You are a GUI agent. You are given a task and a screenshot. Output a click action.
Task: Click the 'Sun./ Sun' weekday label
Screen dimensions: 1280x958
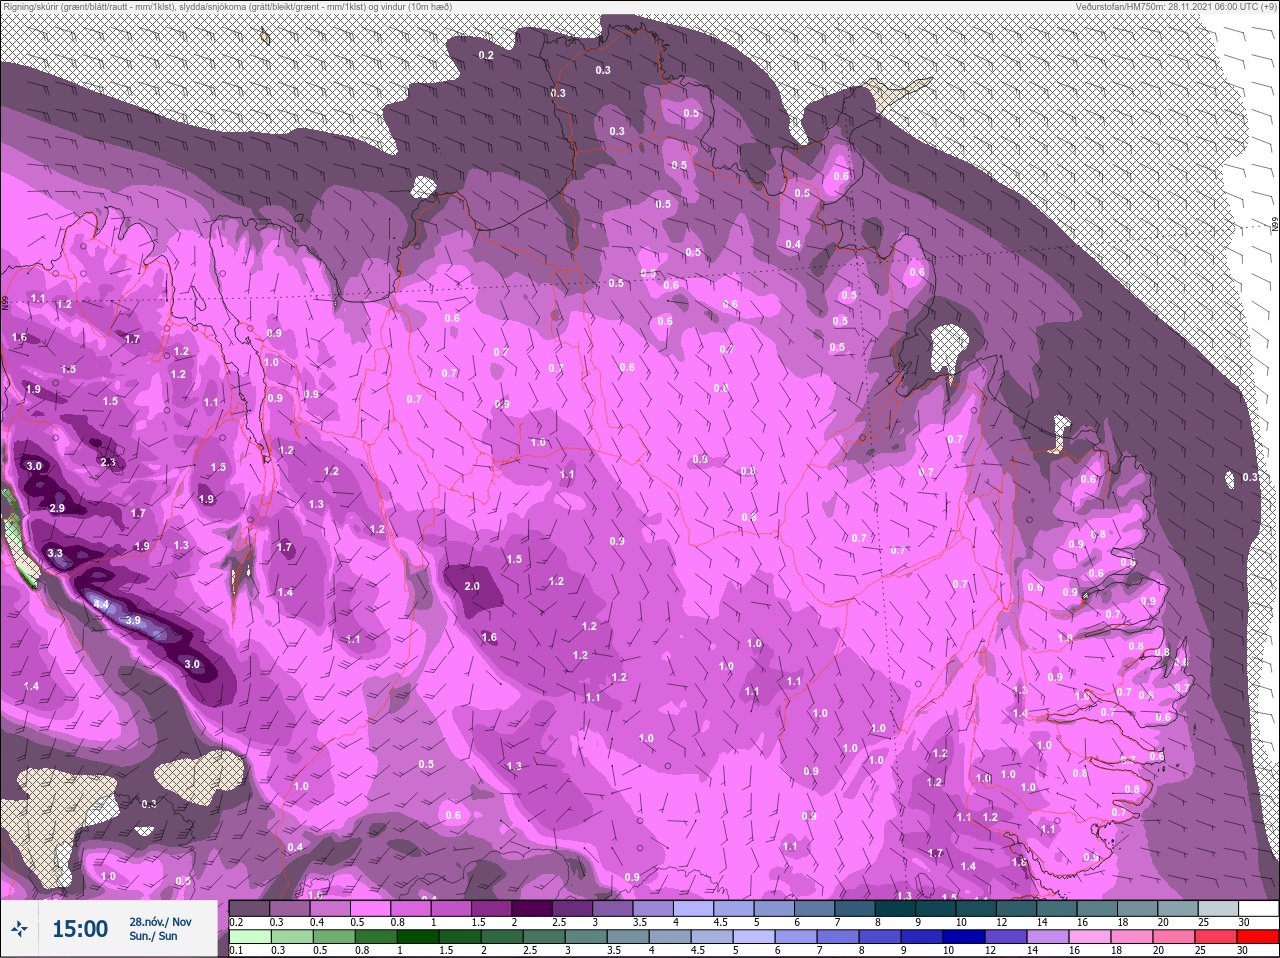pyautogui.click(x=153, y=936)
